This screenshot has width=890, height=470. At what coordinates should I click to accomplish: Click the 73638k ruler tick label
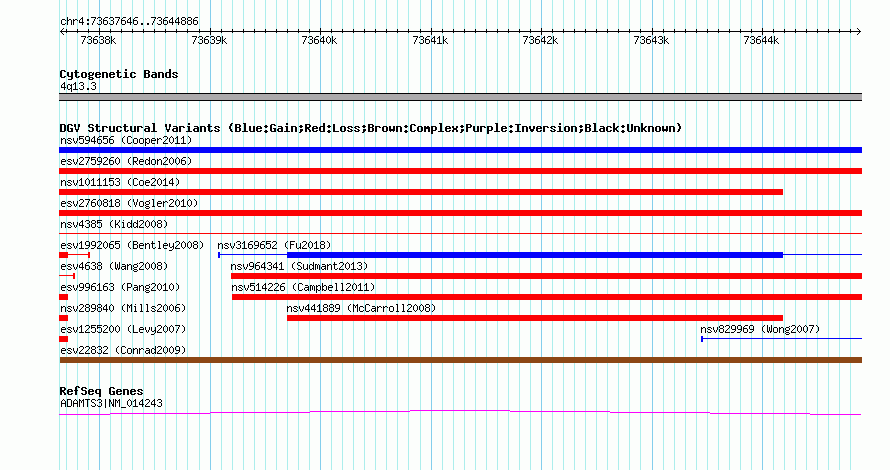98,40
